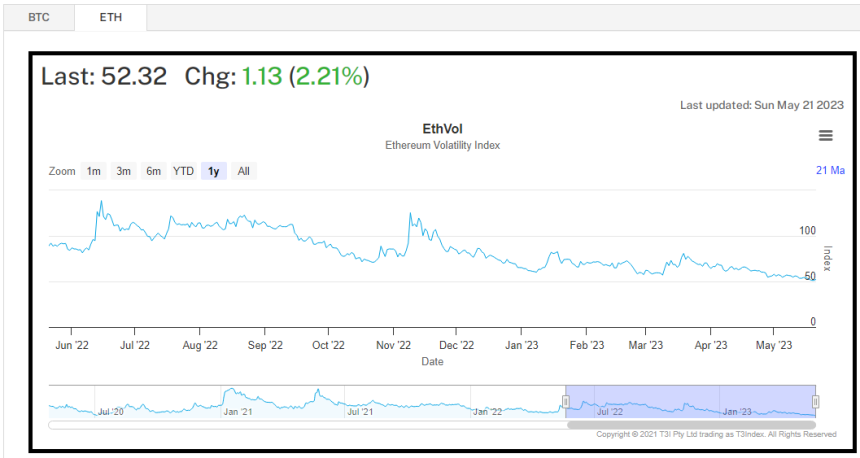The width and height of the screenshot is (860, 458).
Task: Click the EthVol chart title
Action: 442,129
